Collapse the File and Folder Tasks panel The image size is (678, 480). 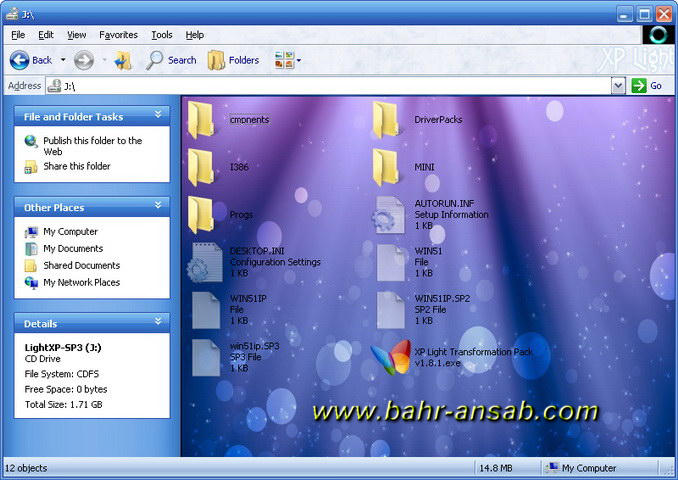point(158,114)
